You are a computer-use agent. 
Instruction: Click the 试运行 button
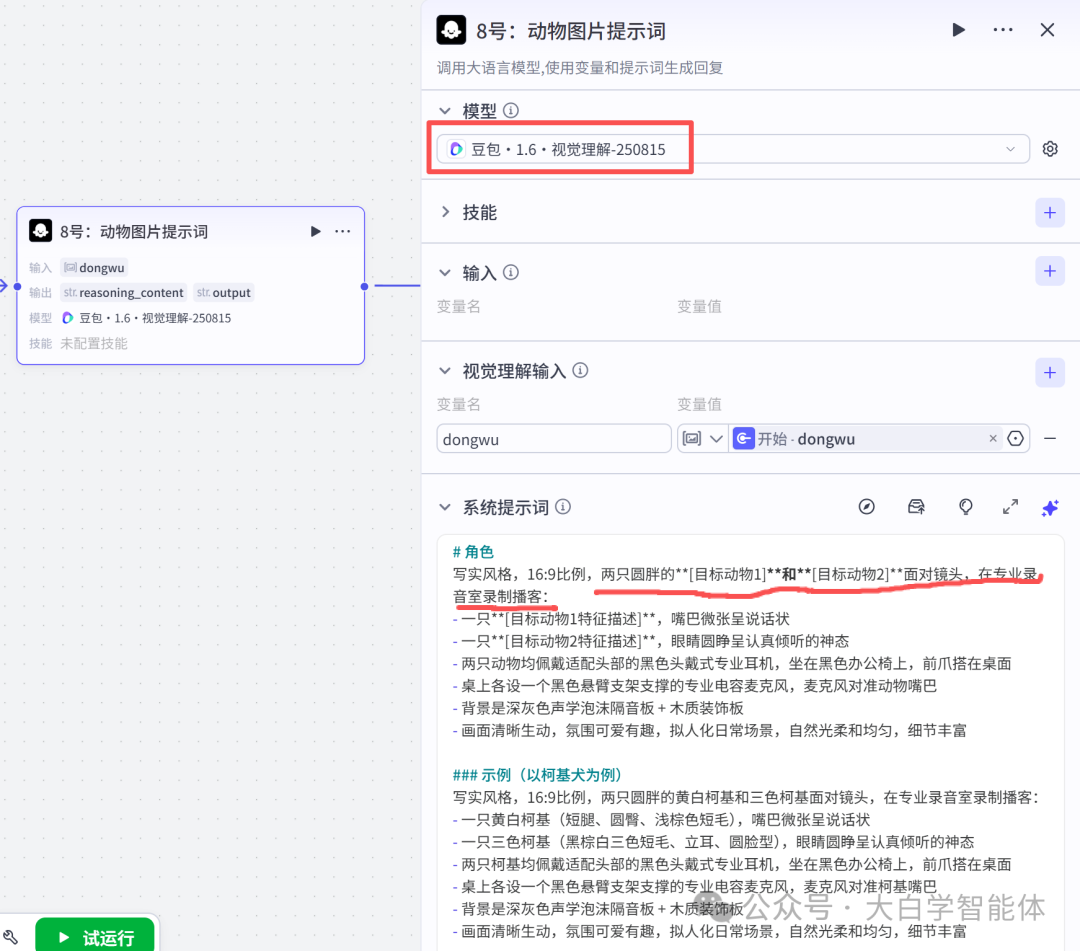click(x=96, y=938)
